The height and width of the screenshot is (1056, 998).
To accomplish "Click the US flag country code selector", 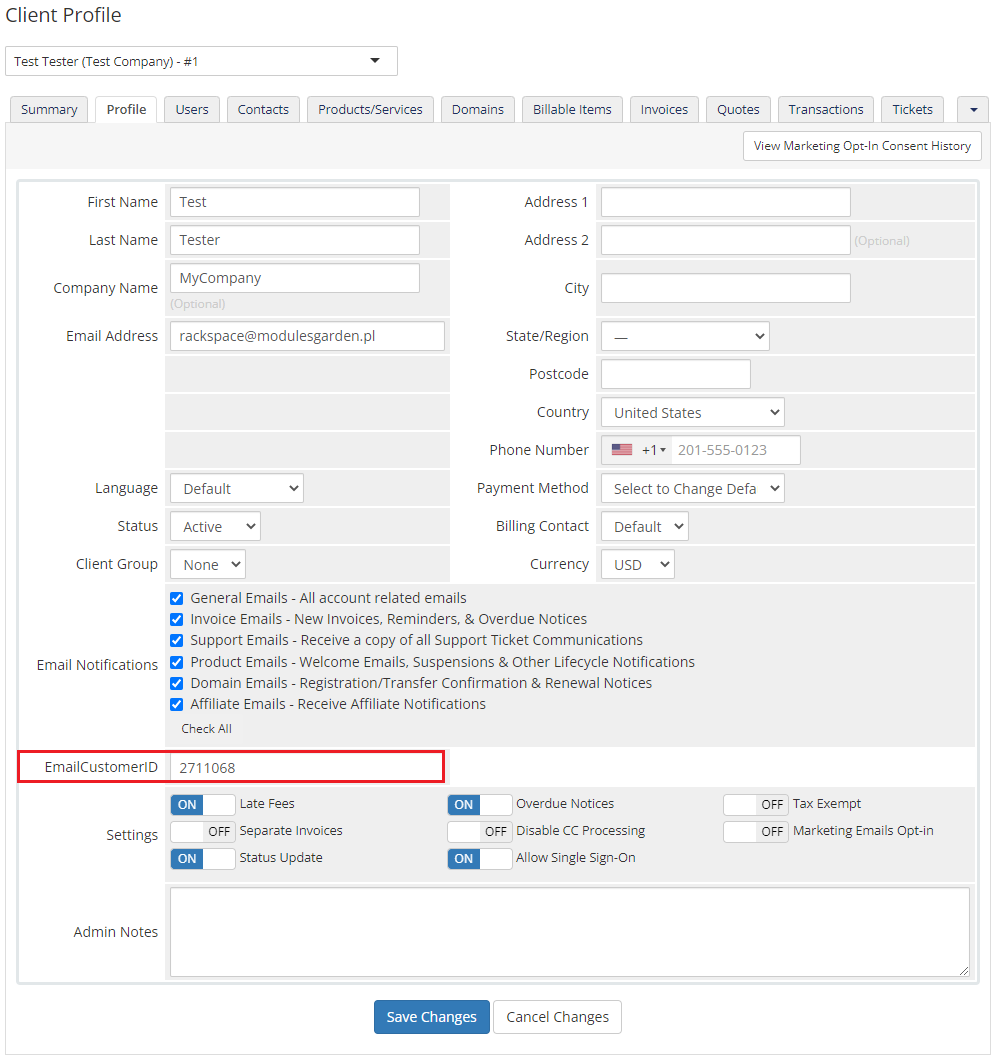I will 637,450.
